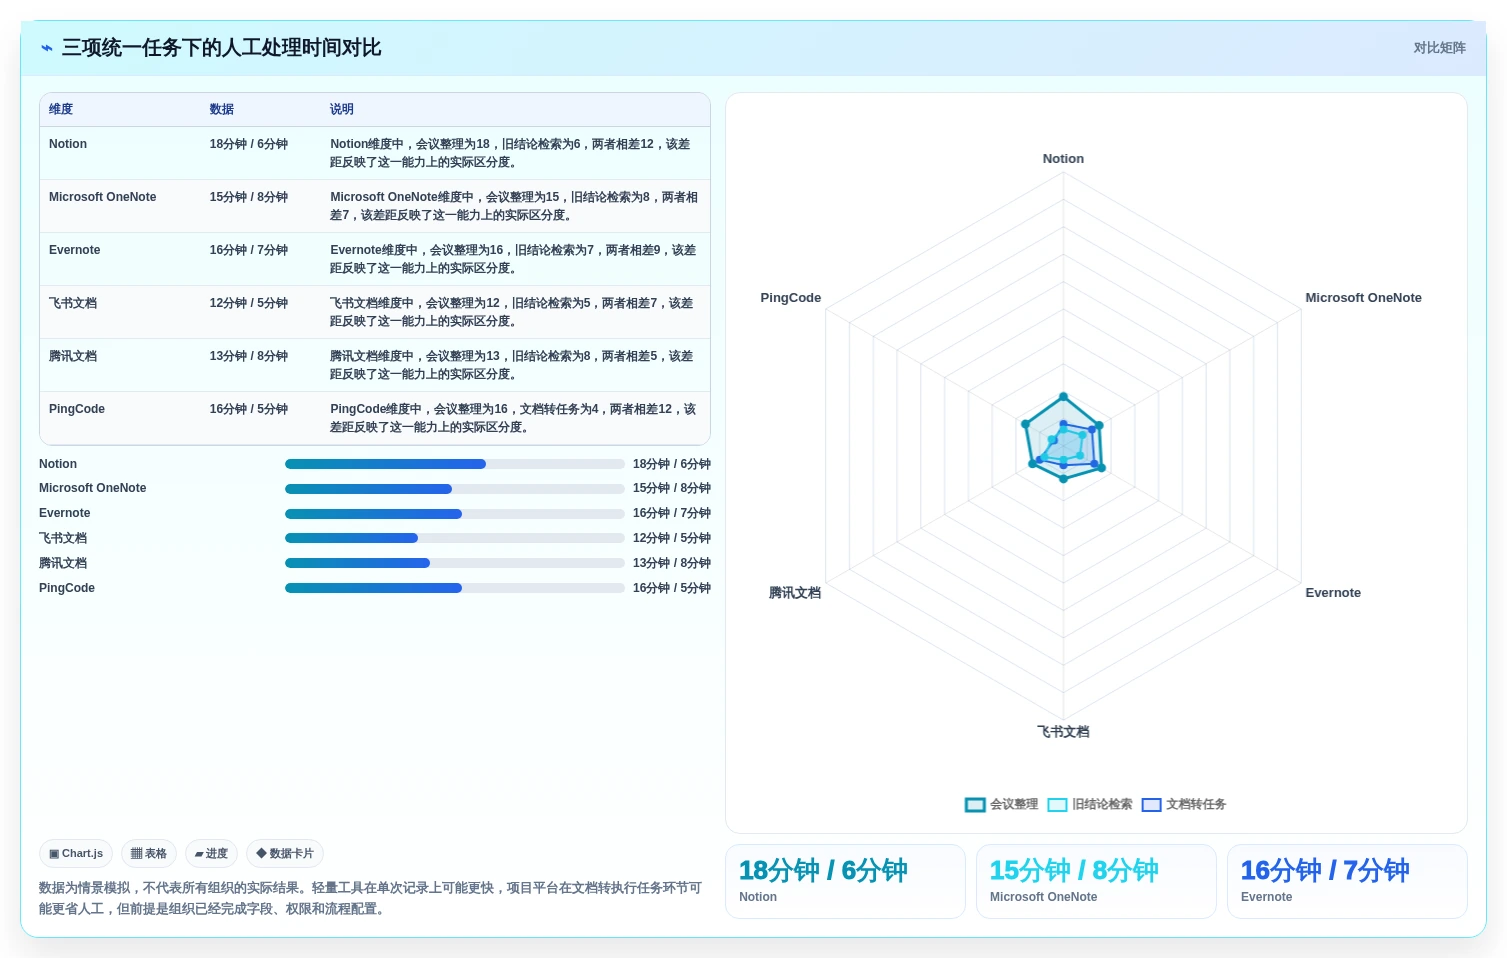Open the Evernote 16分钟 / 7分钟 data card
The height and width of the screenshot is (958, 1507).
point(1347,881)
